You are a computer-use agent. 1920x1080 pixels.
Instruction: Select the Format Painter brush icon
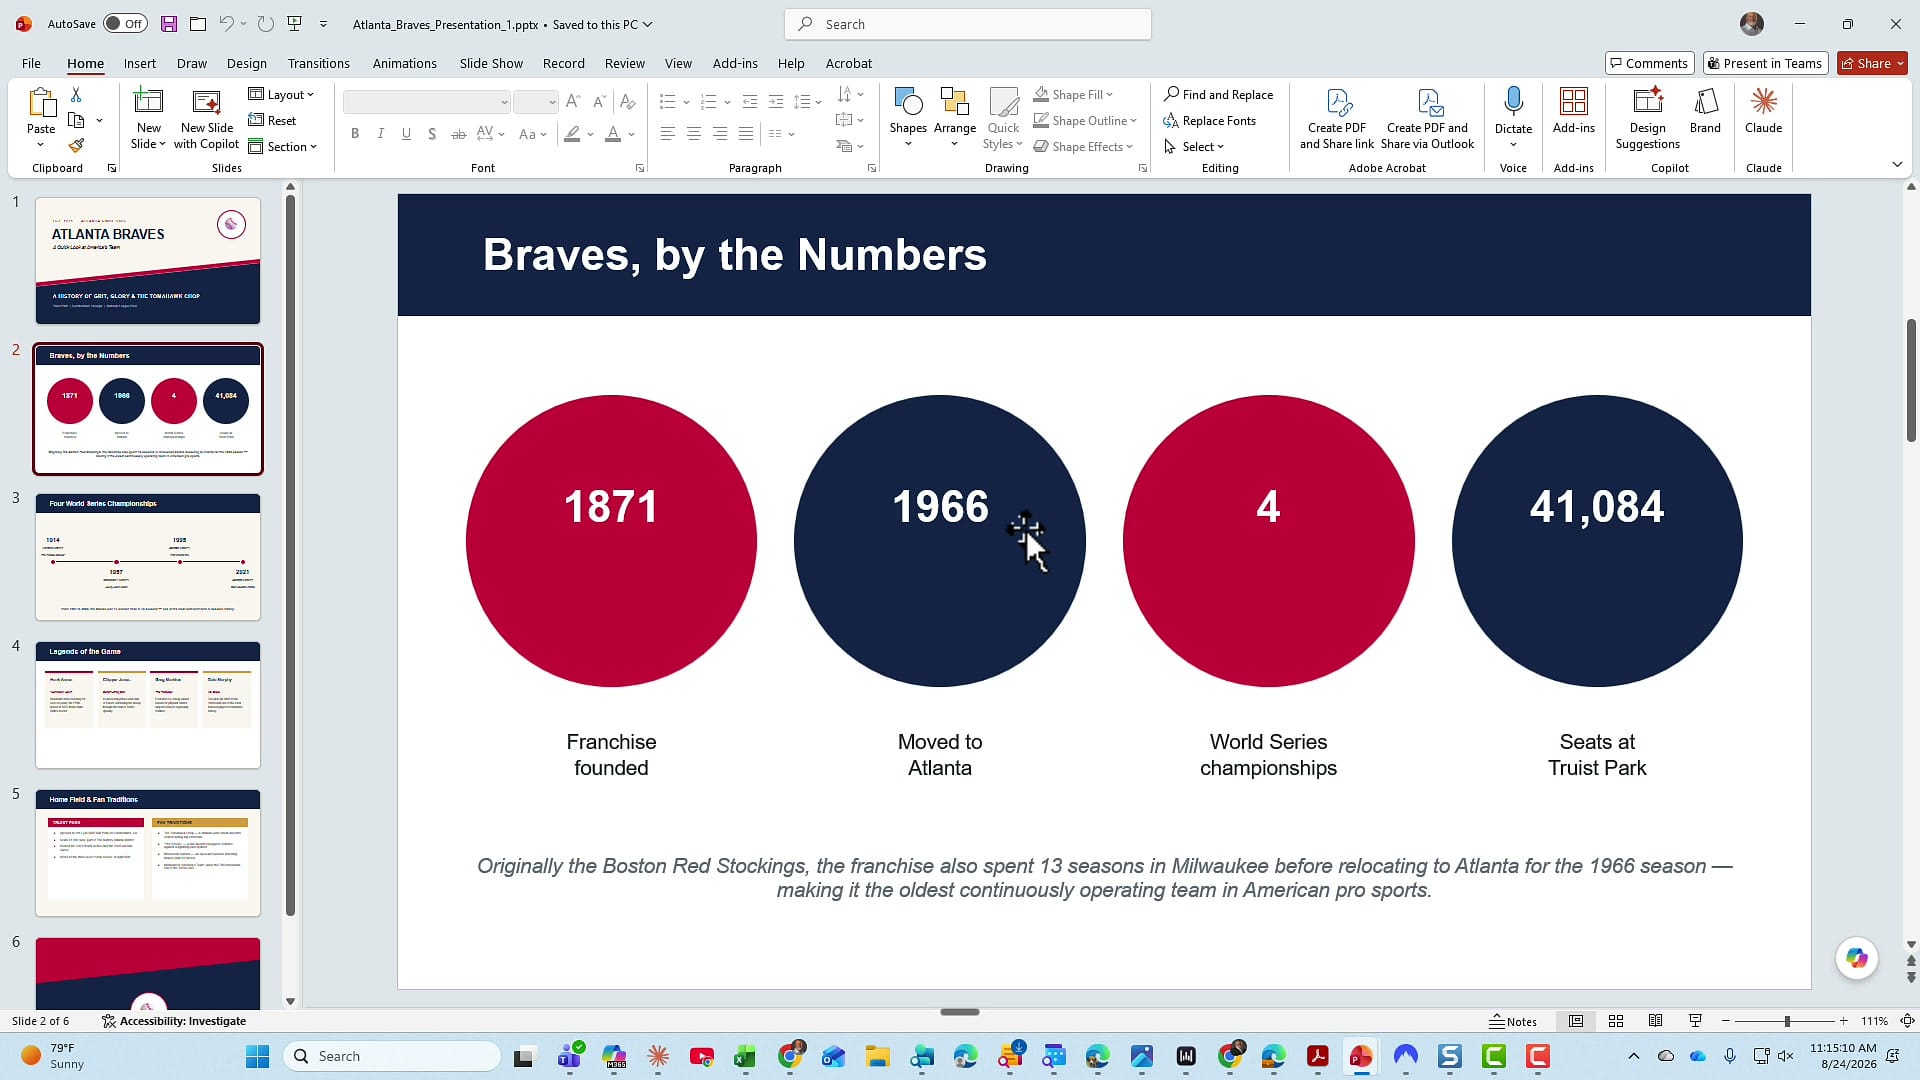[x=76, y=146]
